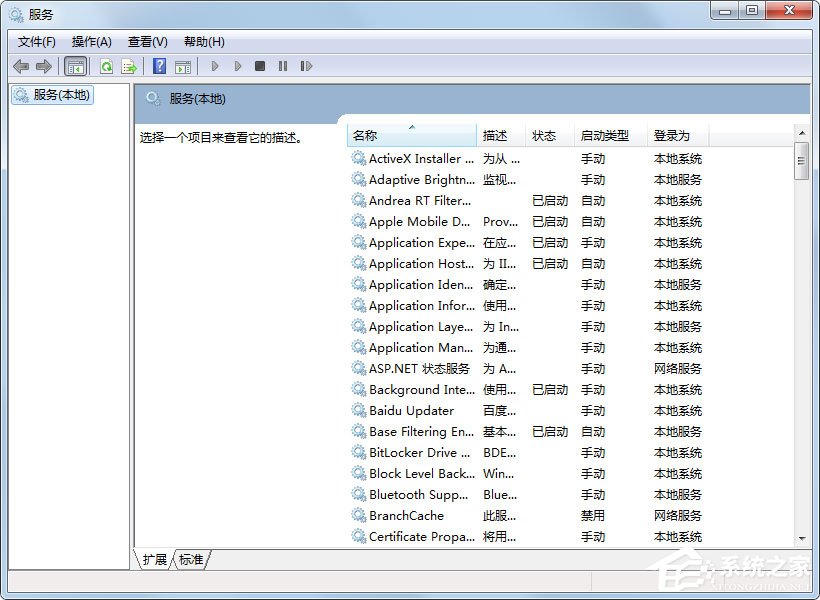Open Help using the blue question mark icon
820x600 pixels.
pyautogui.click(x=160, y=66)
